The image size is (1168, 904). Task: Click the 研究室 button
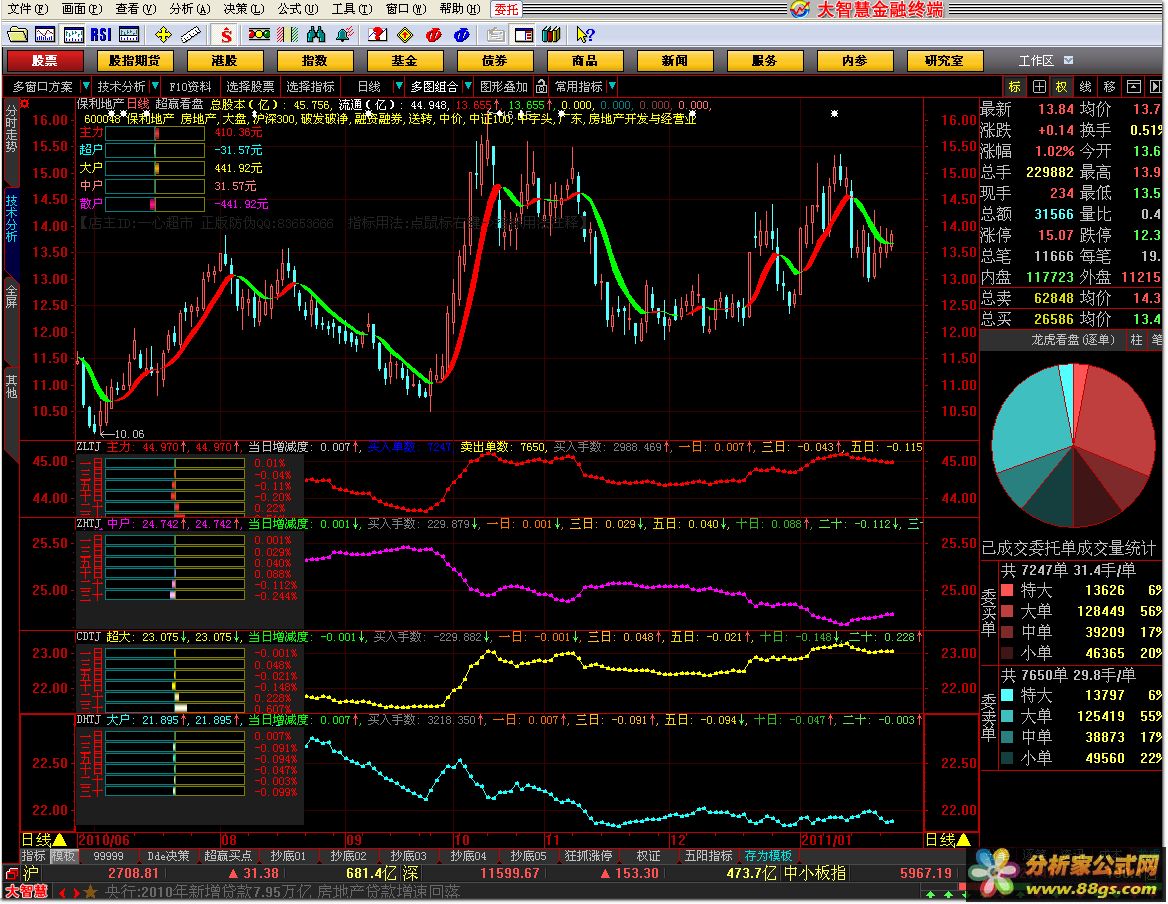pyautogui.click(x=945, y=60)
